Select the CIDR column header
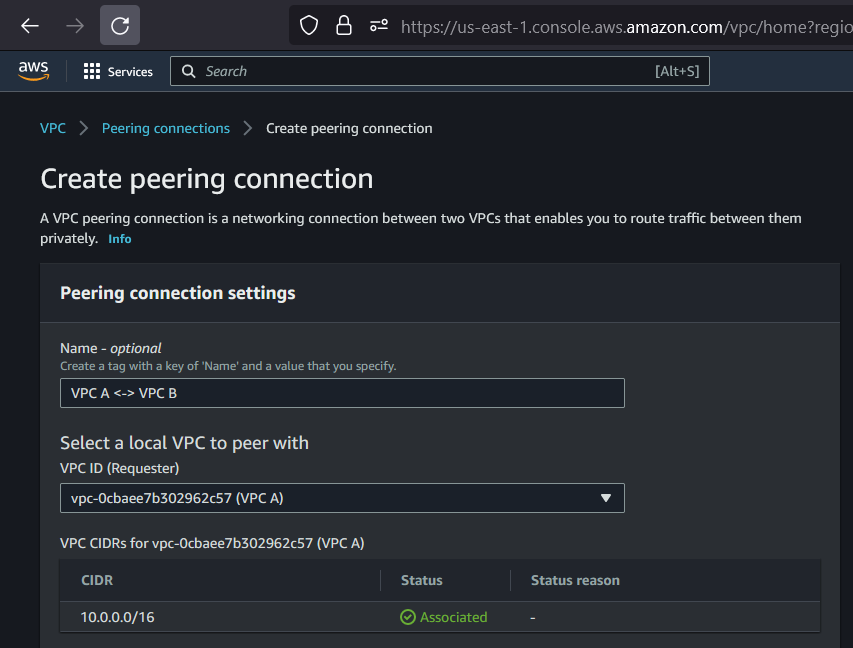The width and height of the screenshot is (853, 648). (97, 580)
